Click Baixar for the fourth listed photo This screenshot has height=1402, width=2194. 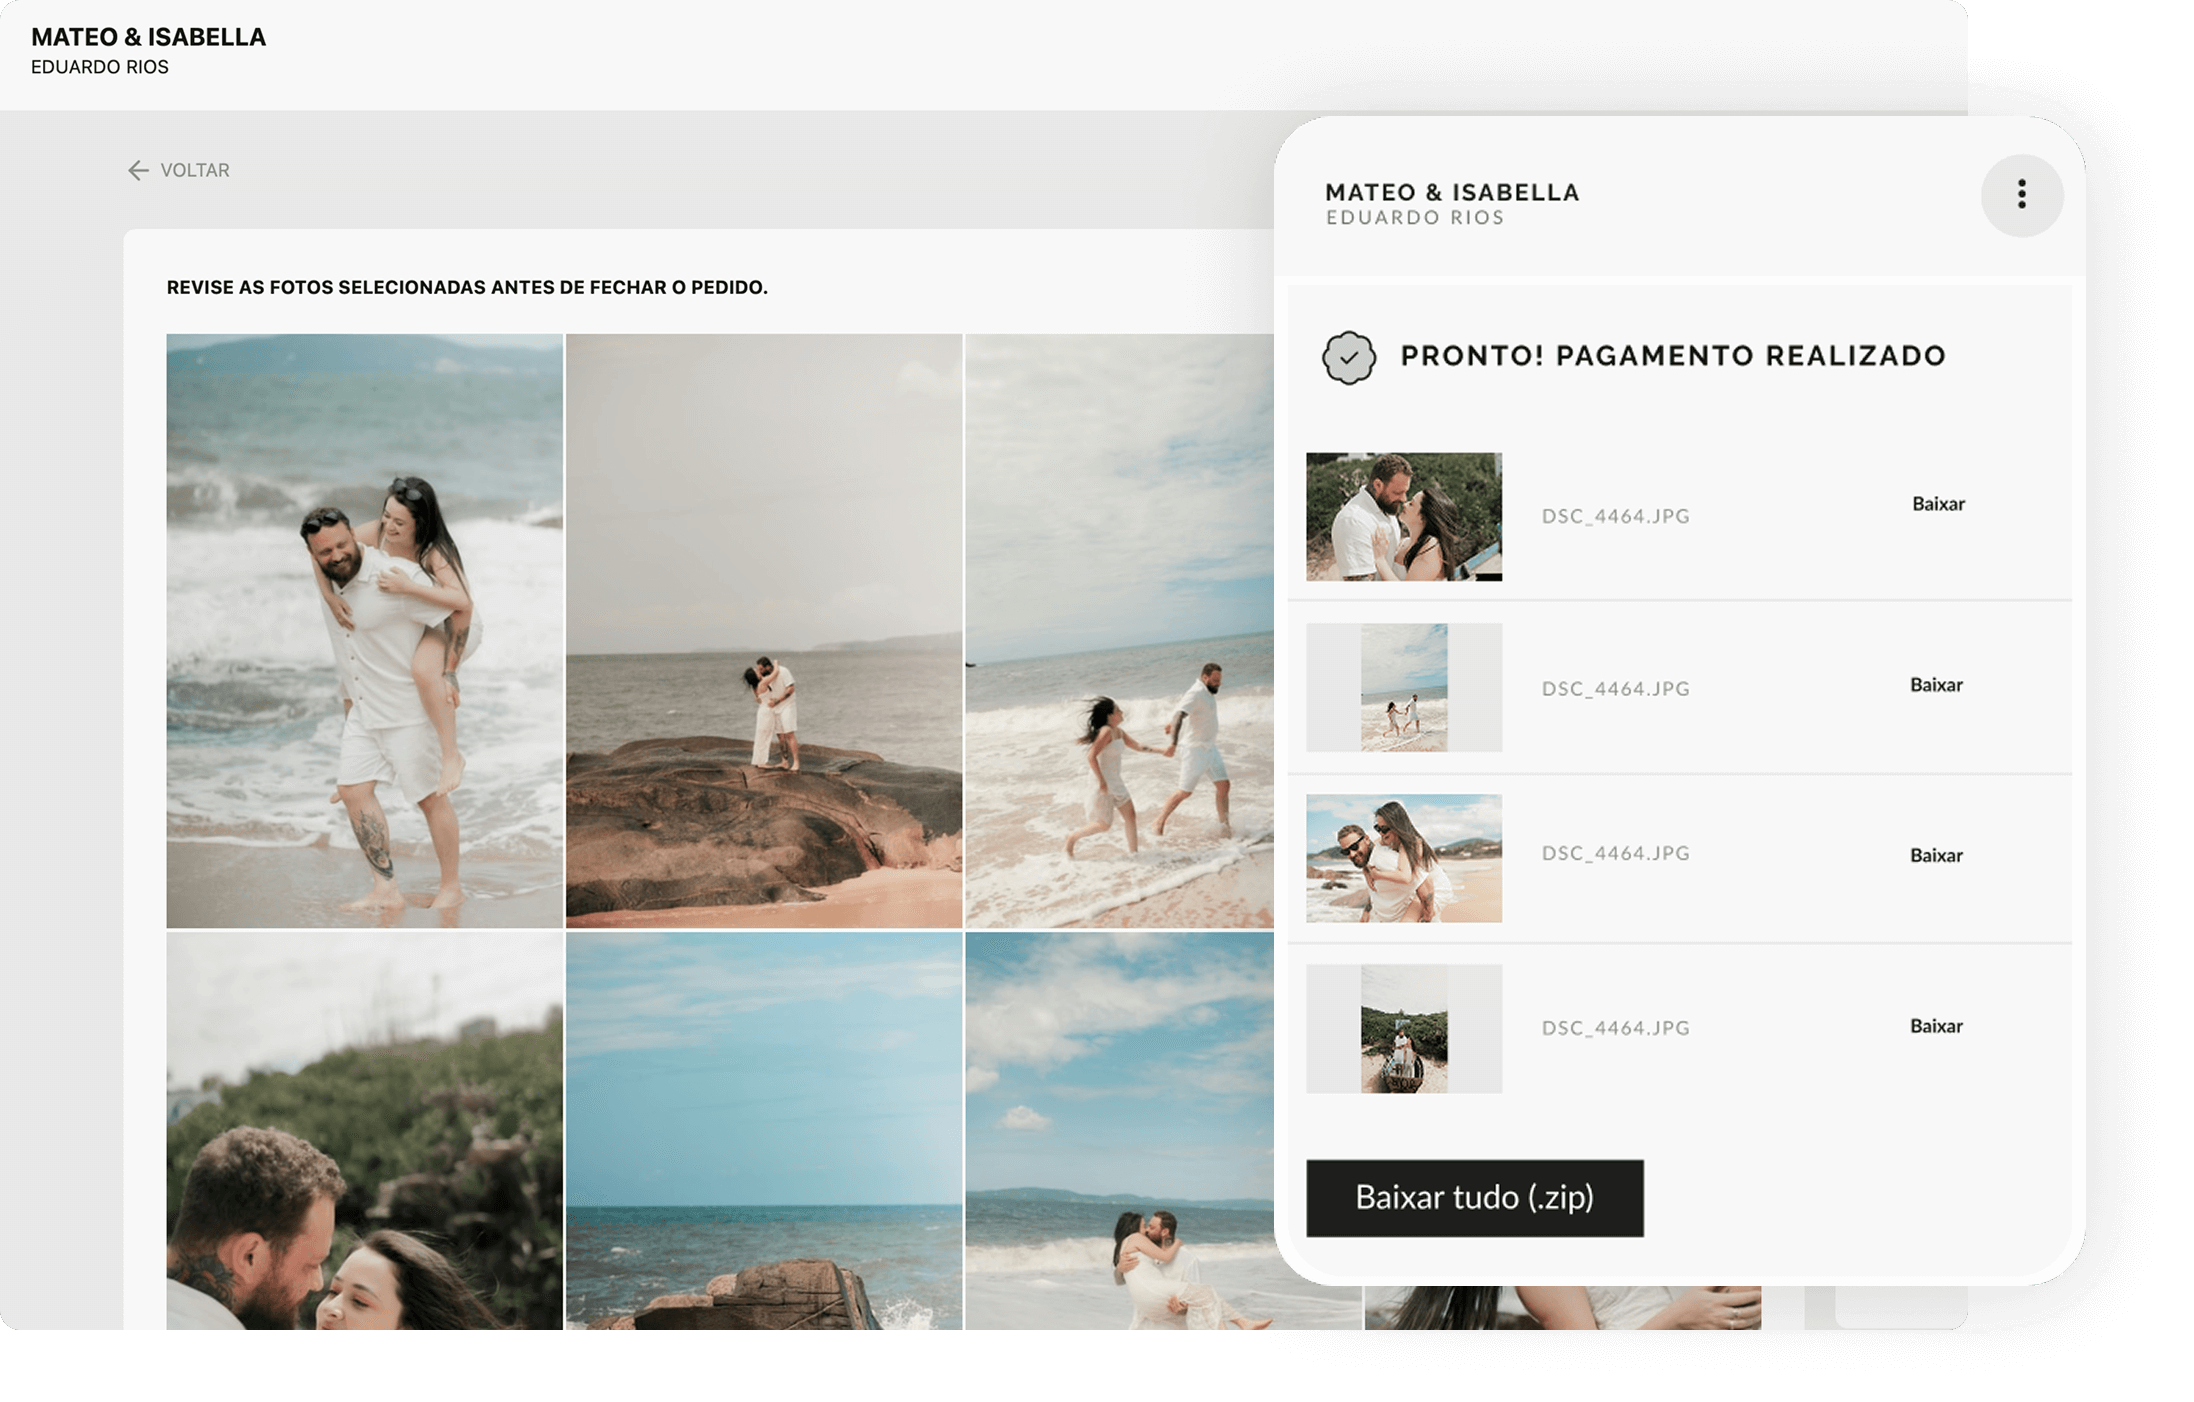1935,1026
